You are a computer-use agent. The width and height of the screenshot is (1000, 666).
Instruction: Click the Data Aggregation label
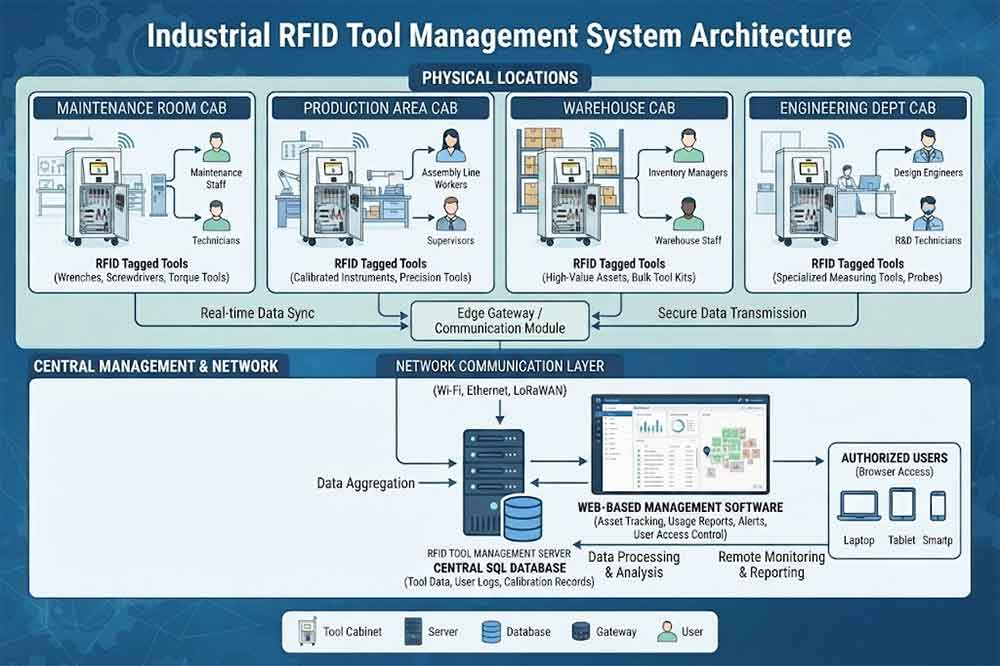point(366,483)
